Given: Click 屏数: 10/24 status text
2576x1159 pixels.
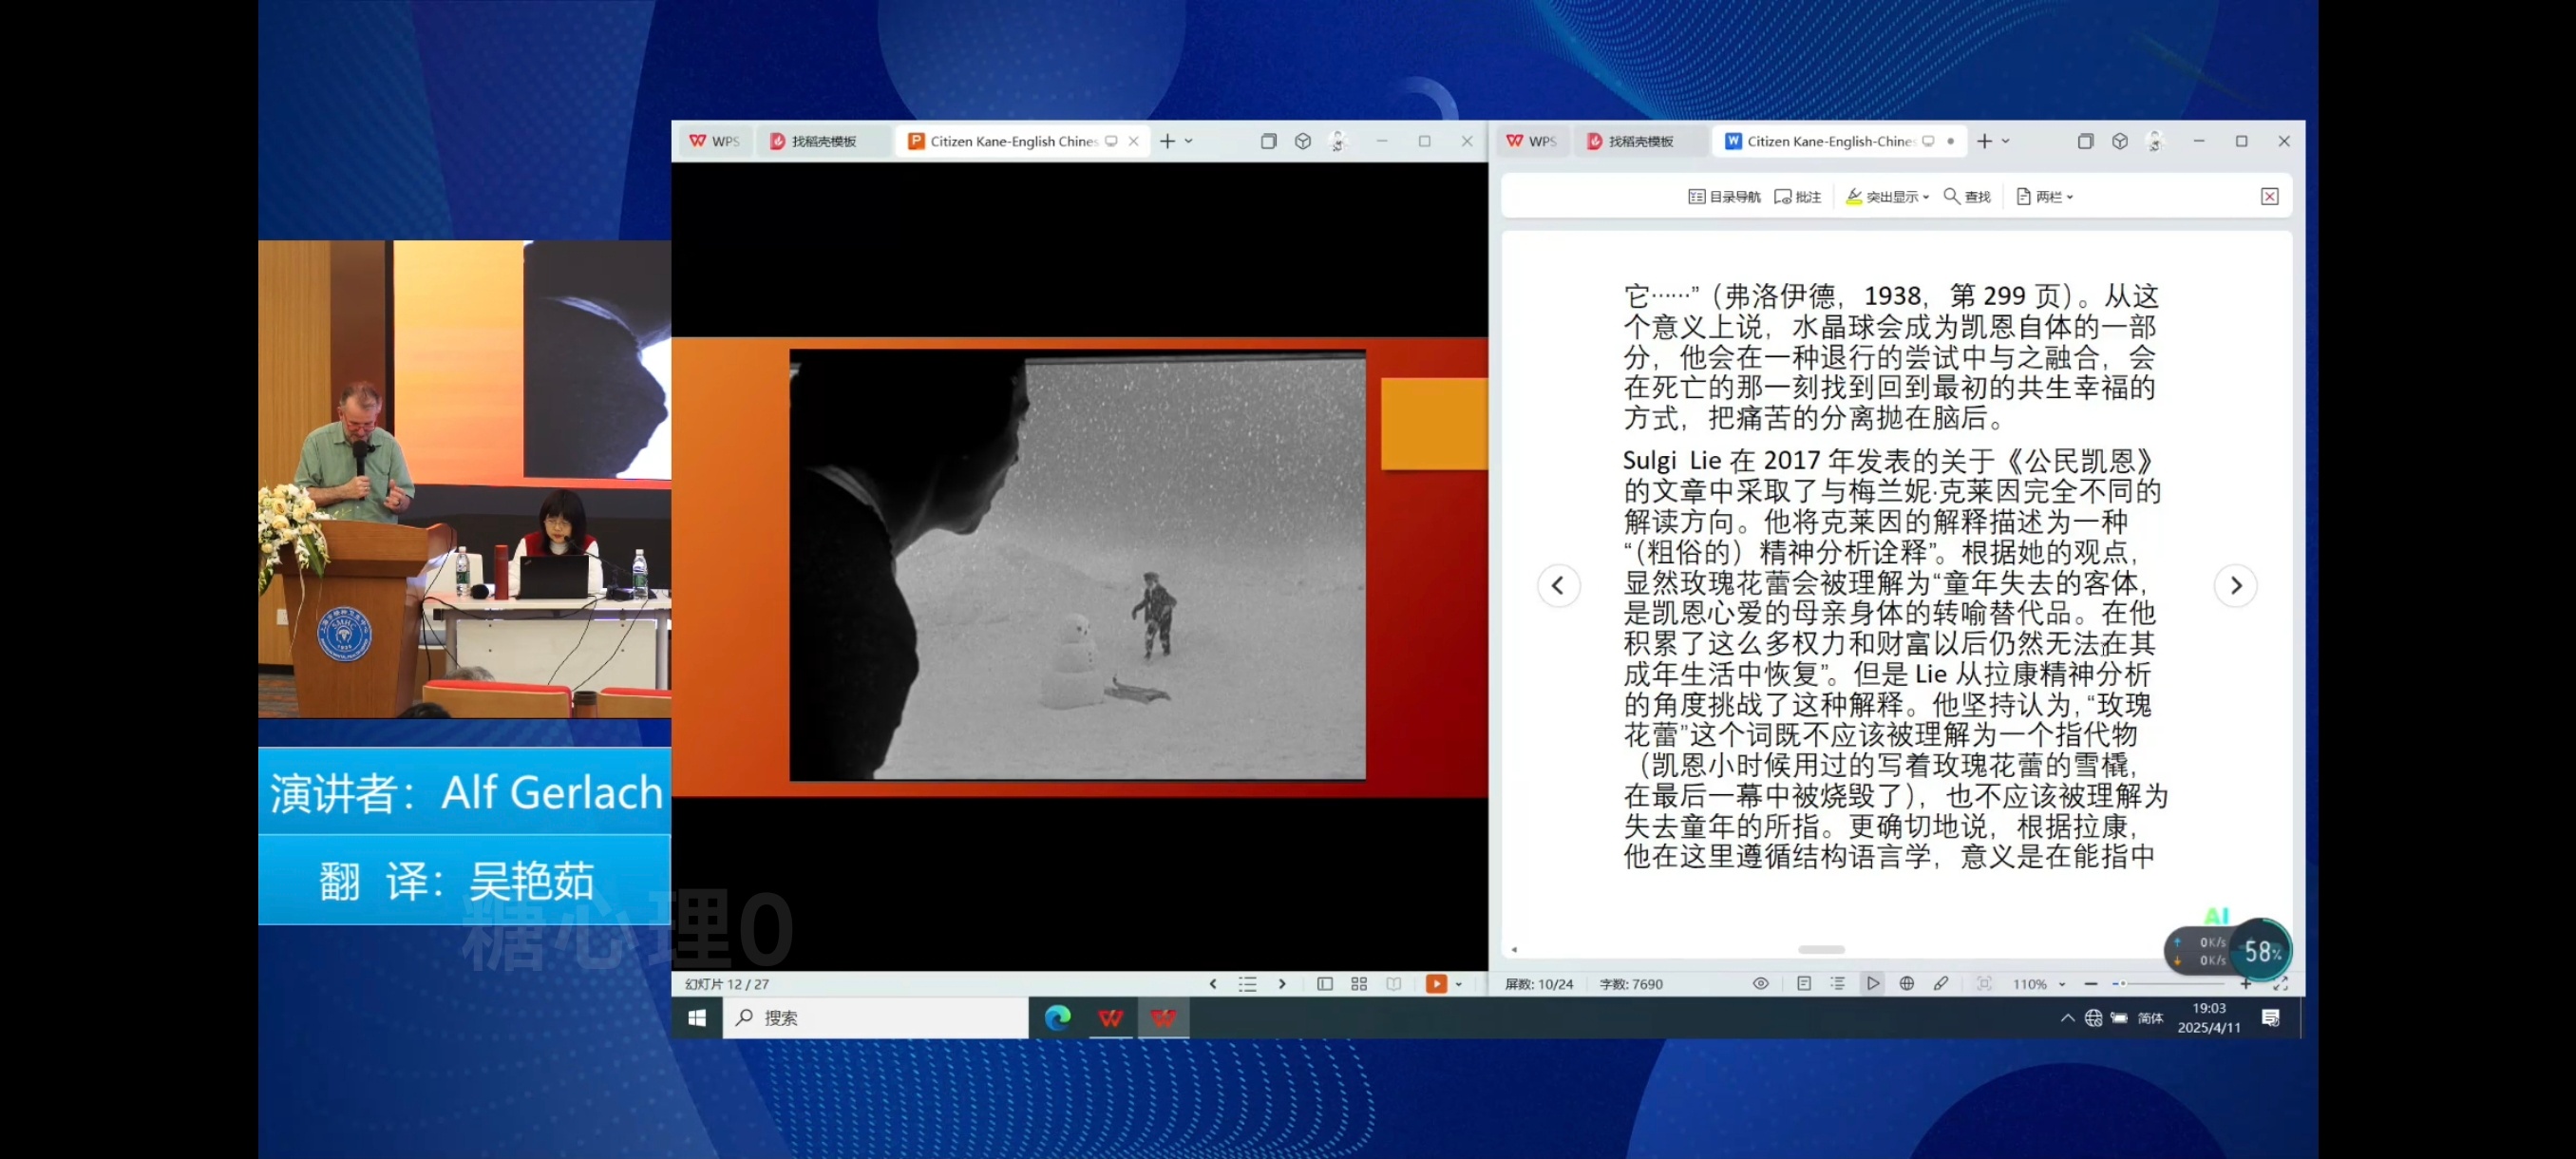Looking at the screenshot, I should [x=1538, y=984].
